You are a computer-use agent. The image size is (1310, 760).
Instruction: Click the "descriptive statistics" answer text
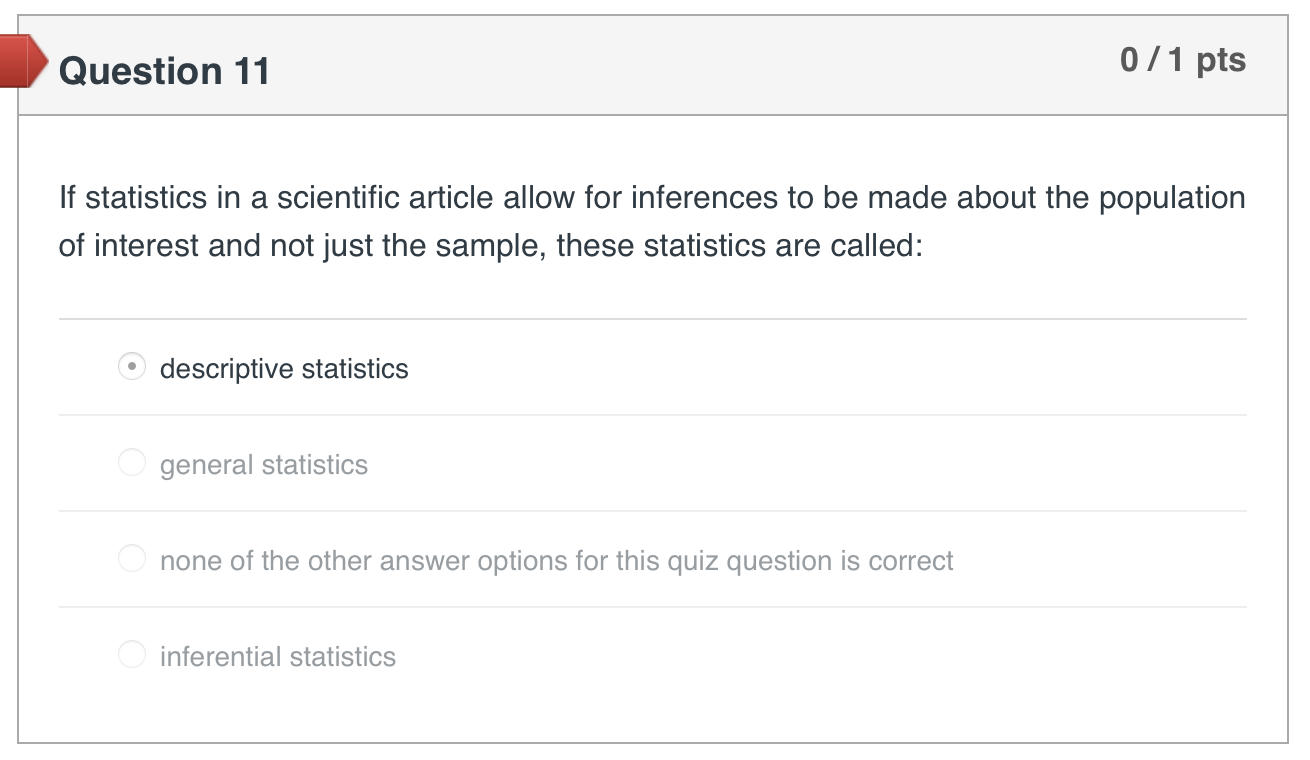pos(284,368)
